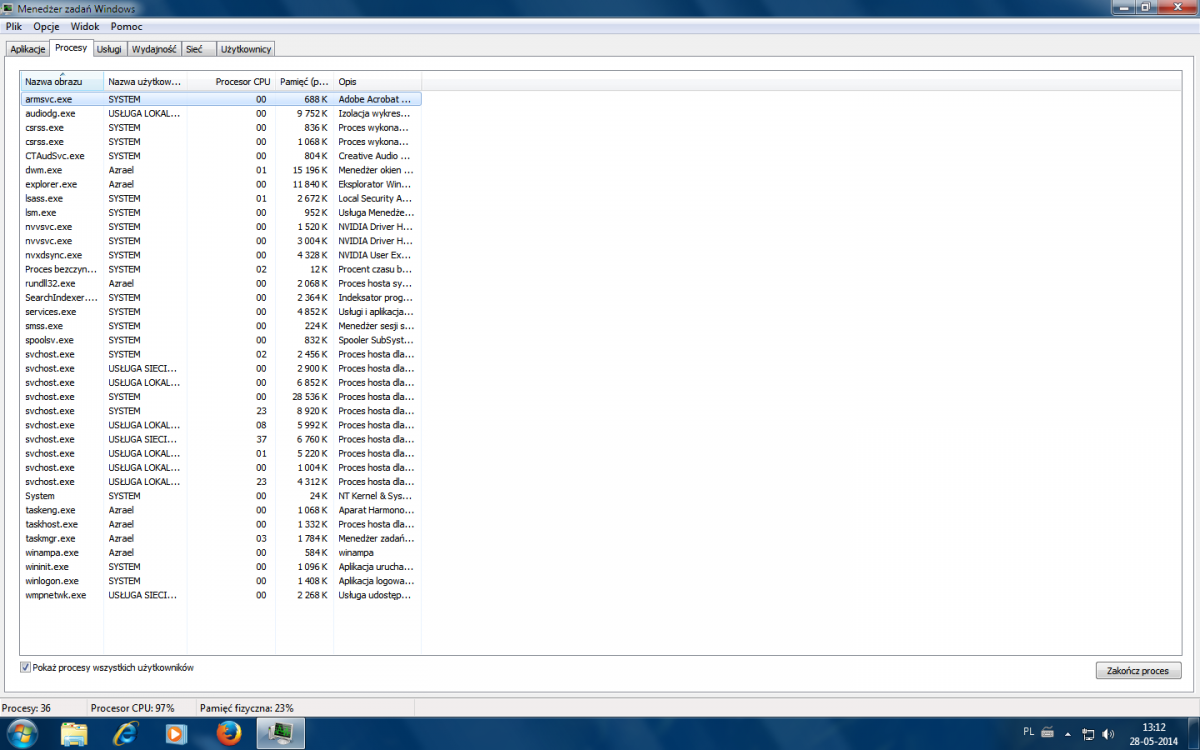Open the Windows Start menu orb
Image resolution: width=1200 pixels, height=750 pixels.
[x=20, y=733]
